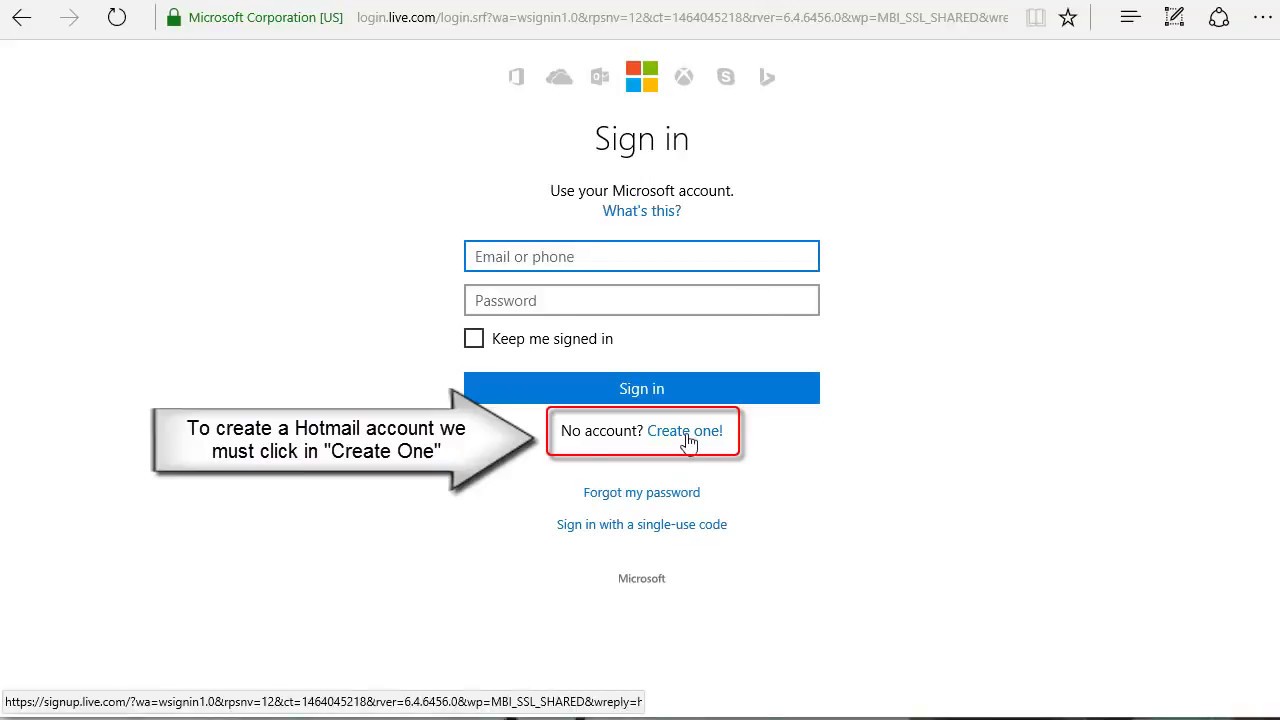Reload the page with the refresh icon
Image resolution: width=1280 pixels, height=720 pixels.
[x=117, y=17]
